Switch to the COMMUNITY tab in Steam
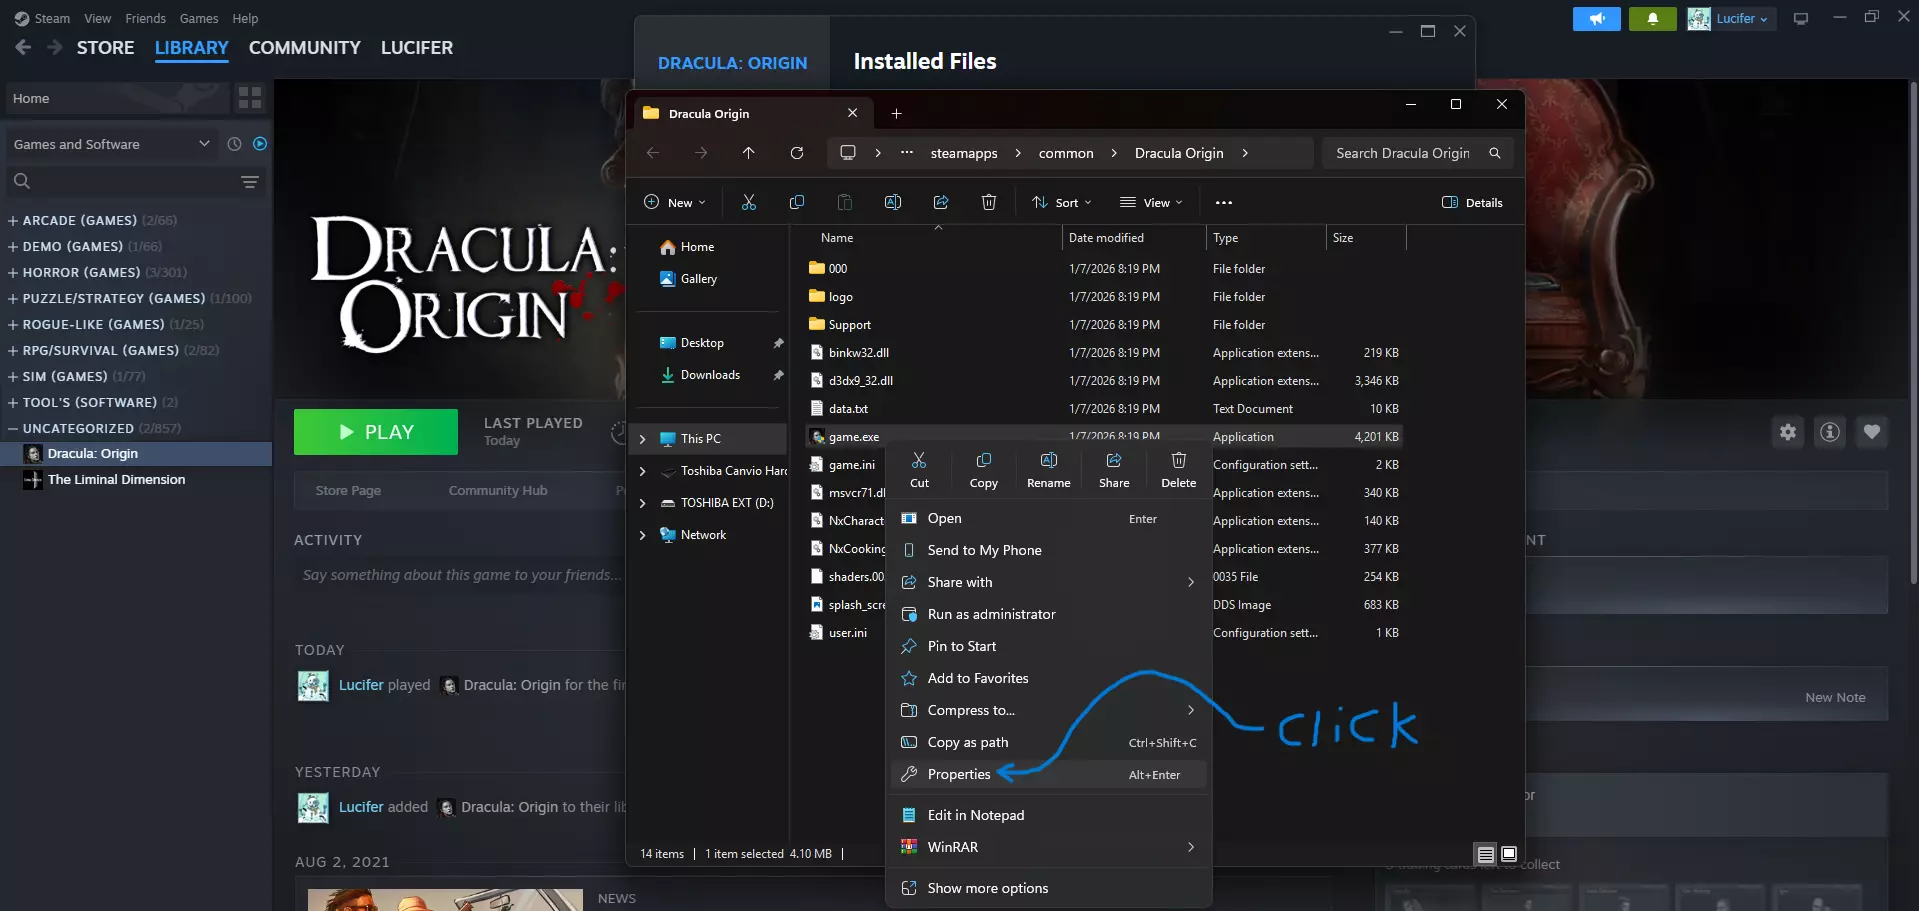The image size is (1919, 911). pos(305,47)
